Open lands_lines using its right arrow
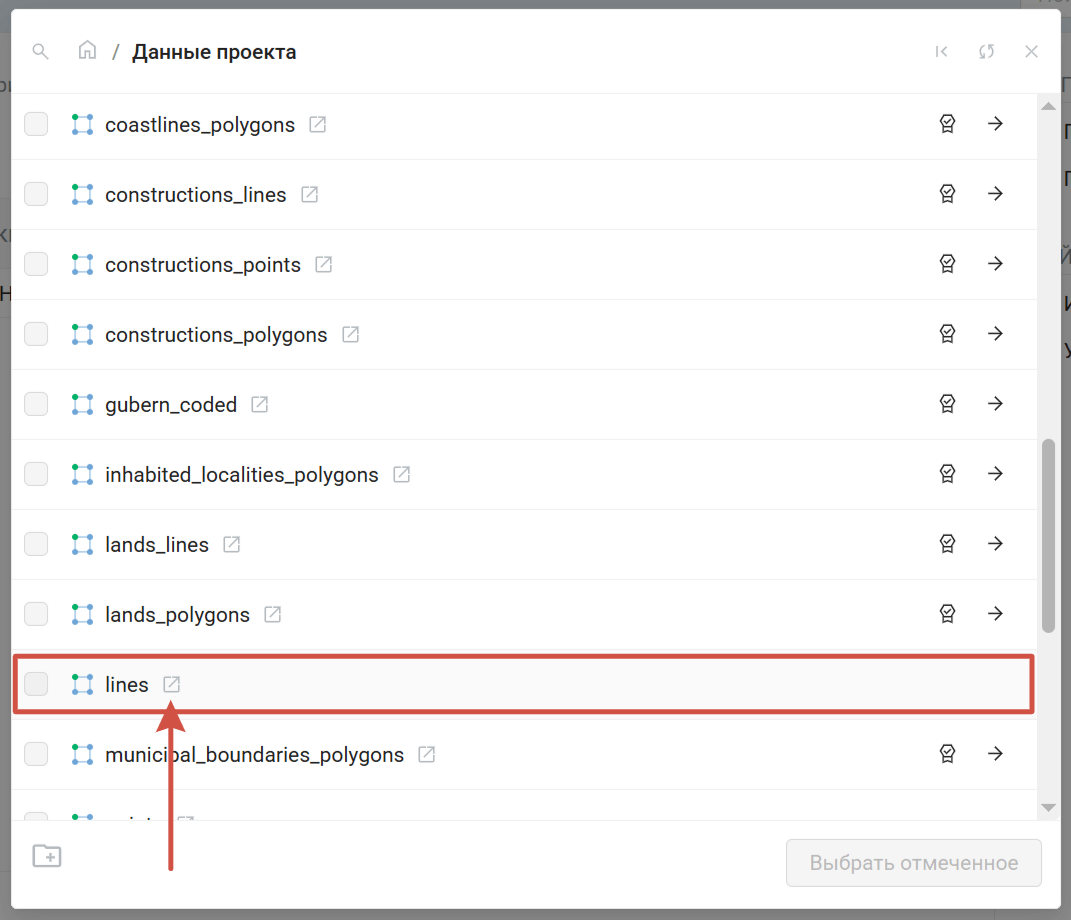The width and height of the screenshot is (1071, 920). click(995, 544)
